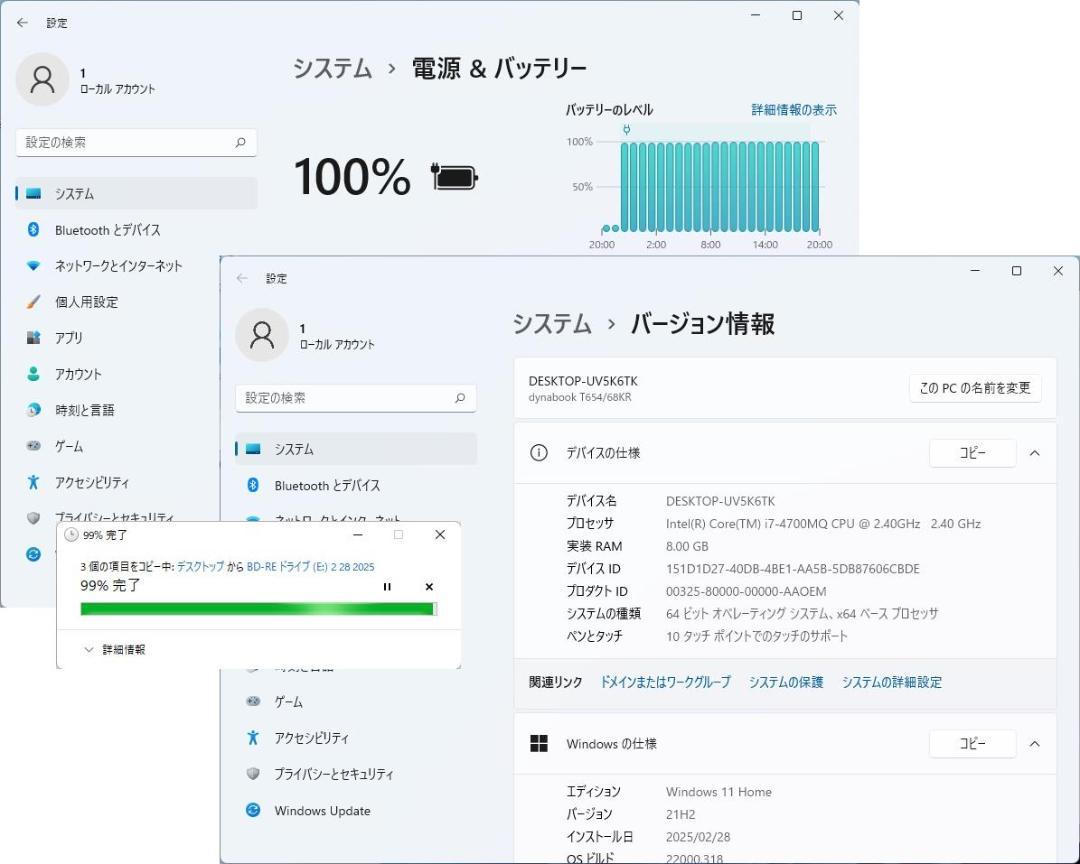The width and height of the screenshot is (1080, 864).
Task: Cancel the copy with the X beside pause
Action: (429, 587)
